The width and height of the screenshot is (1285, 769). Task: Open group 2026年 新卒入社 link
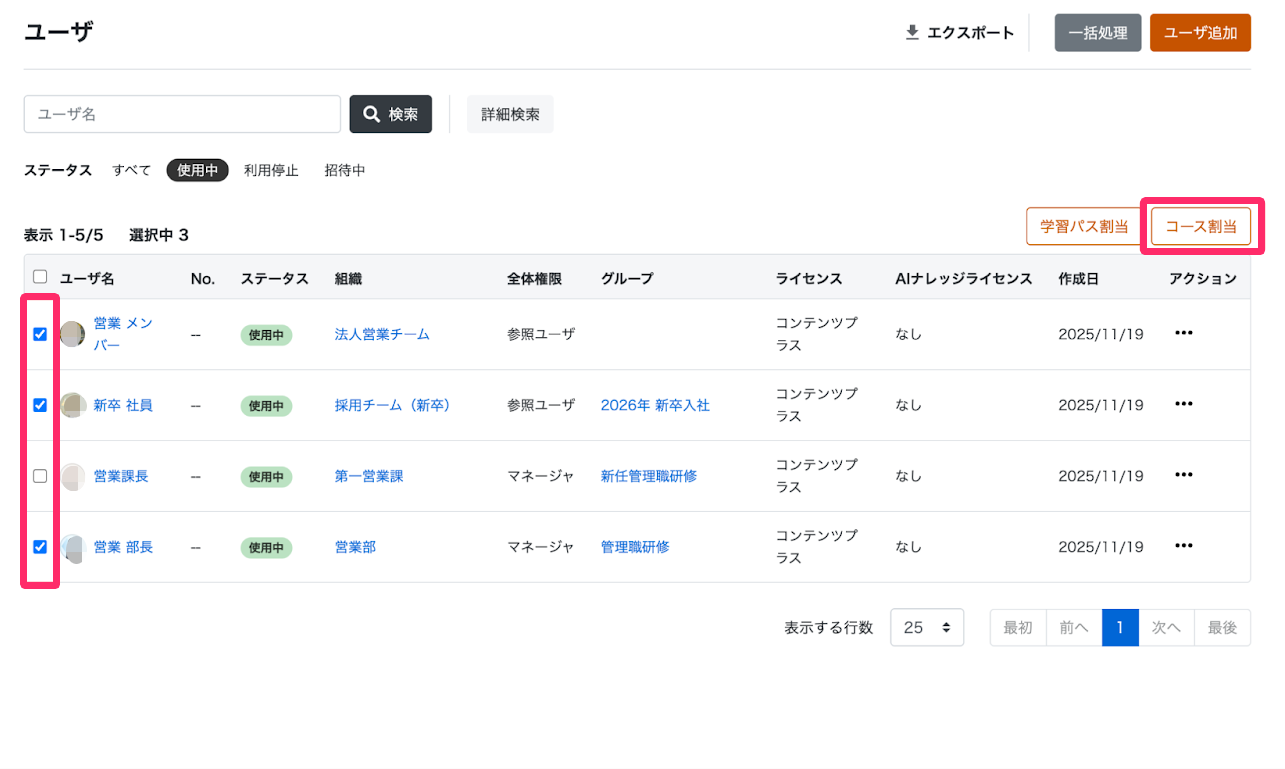pos(655,405)
